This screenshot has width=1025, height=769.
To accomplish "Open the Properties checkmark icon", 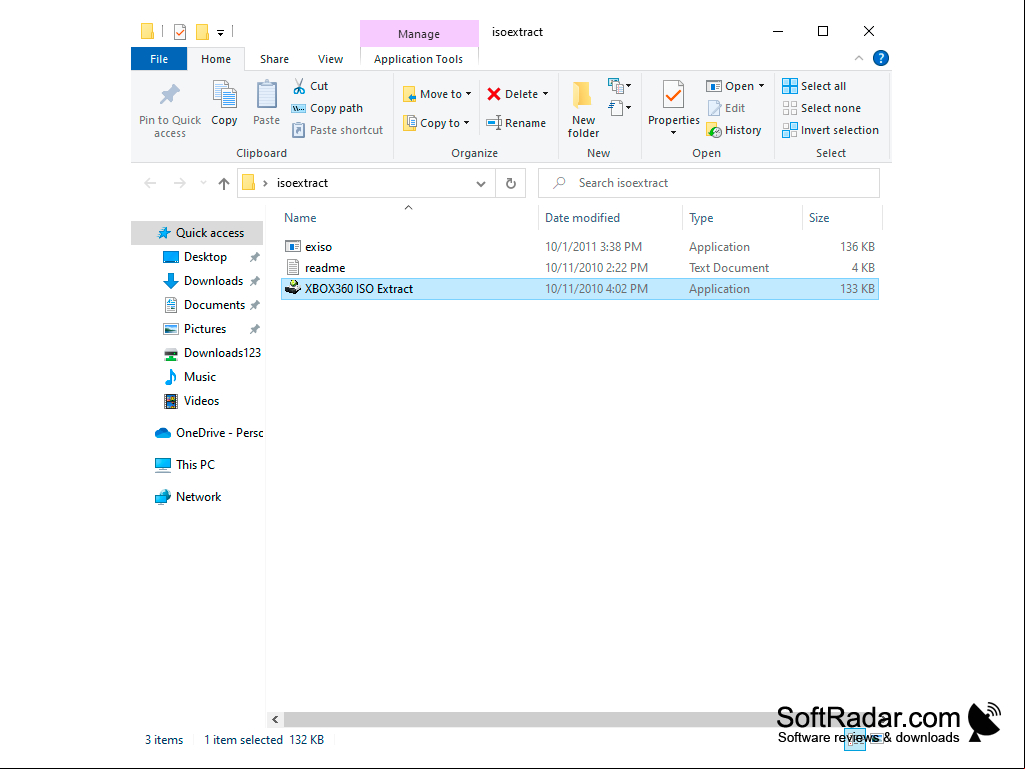I will point(673,95).
